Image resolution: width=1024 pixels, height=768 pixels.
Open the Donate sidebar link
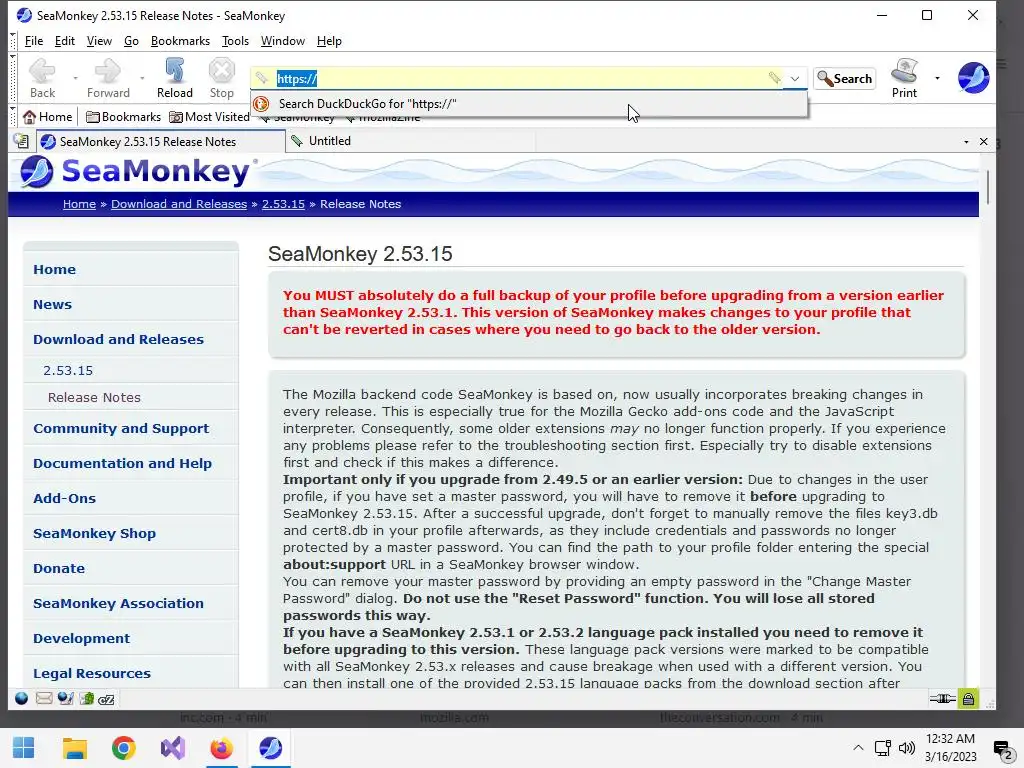[x=59, y=568]
